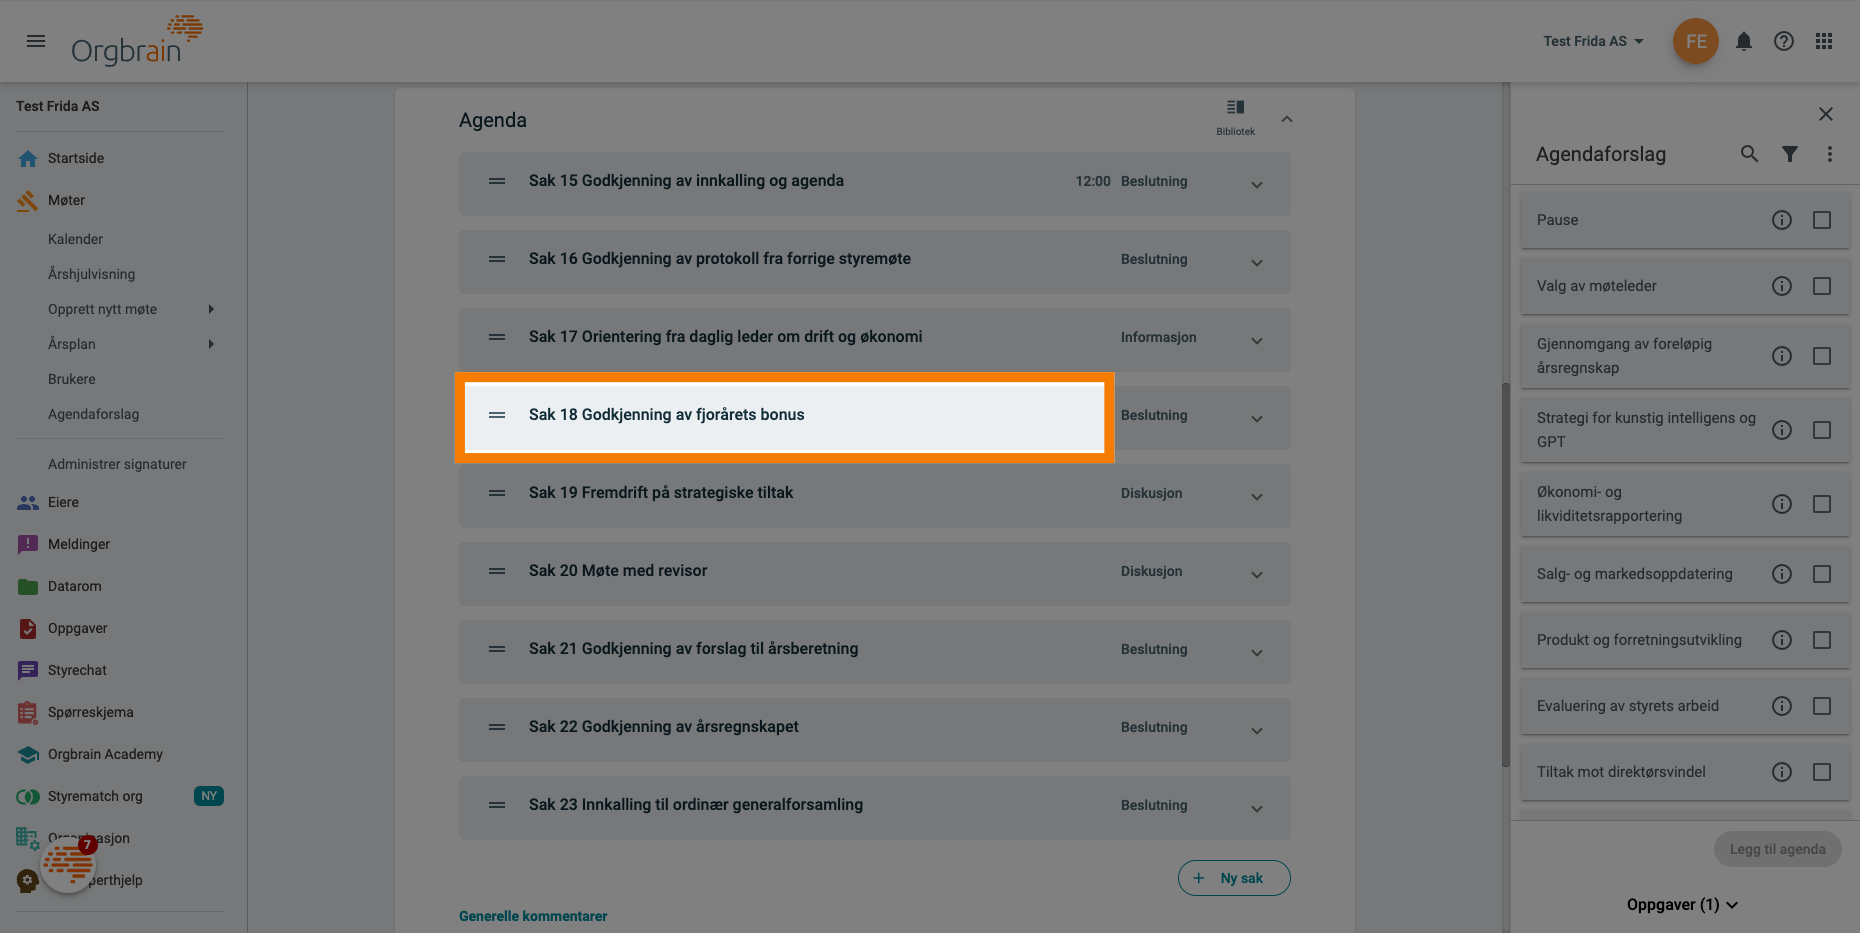The width and height of the screenshot is (1860, 933).
Task: Expand Sak 18 agenda item
Action: [1257, 419]
